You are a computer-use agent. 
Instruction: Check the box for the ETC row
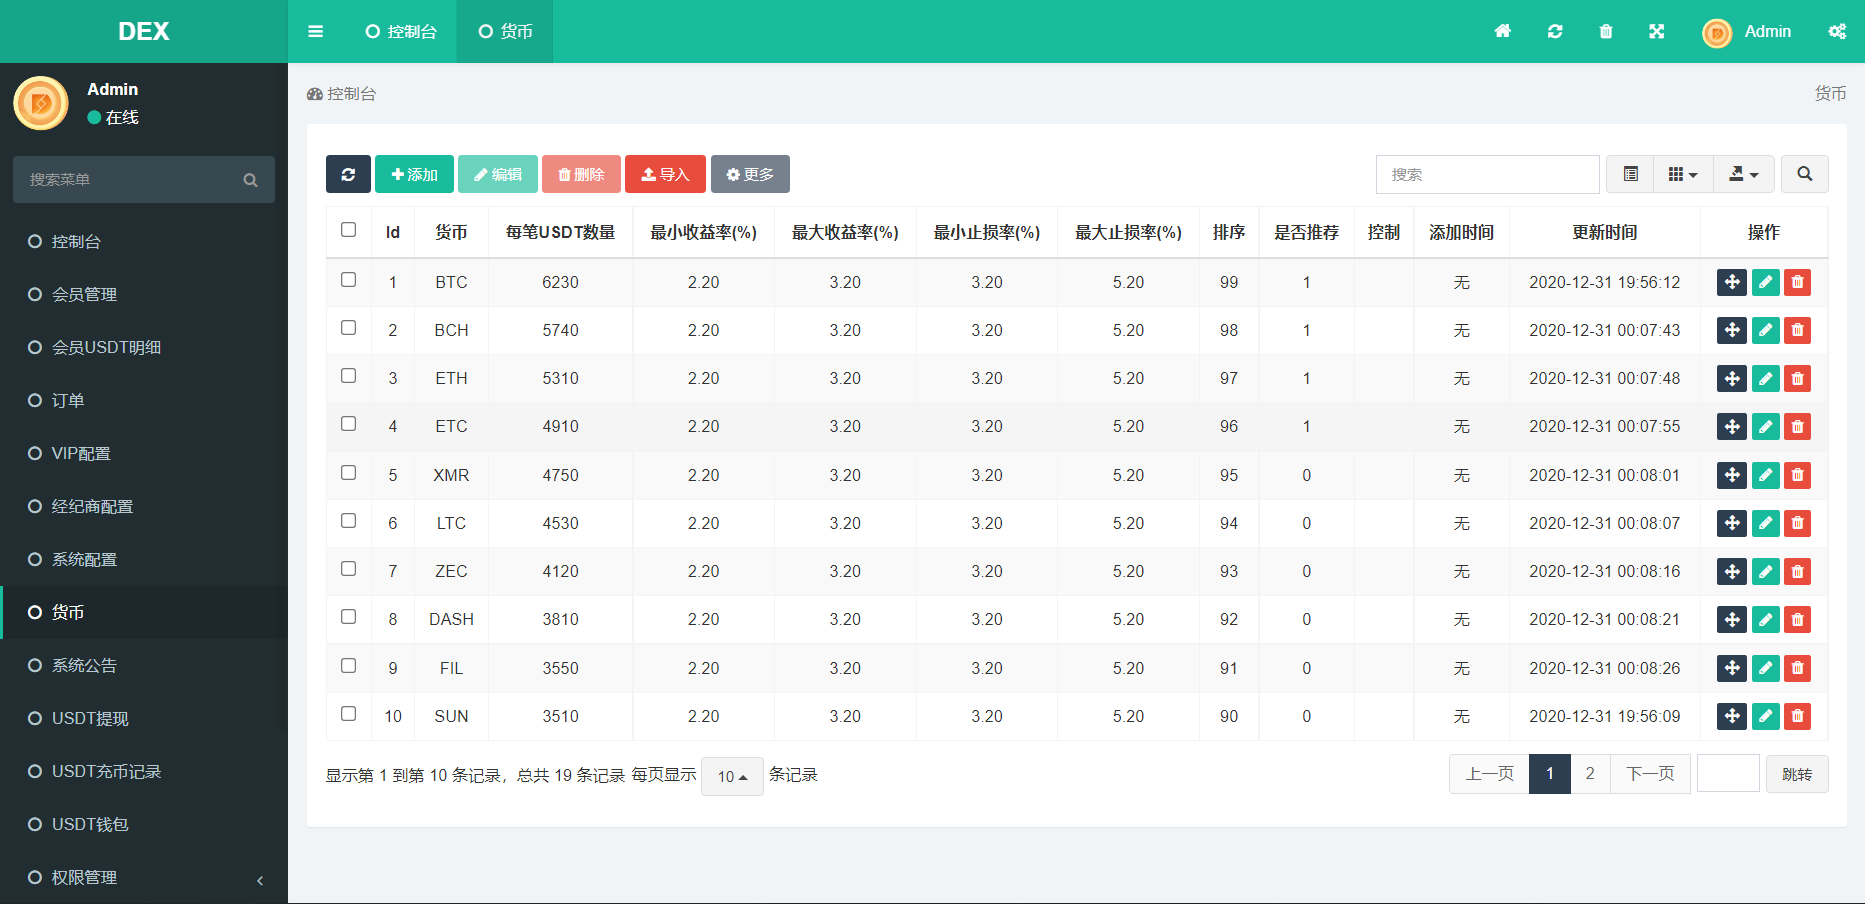[348, 424]
